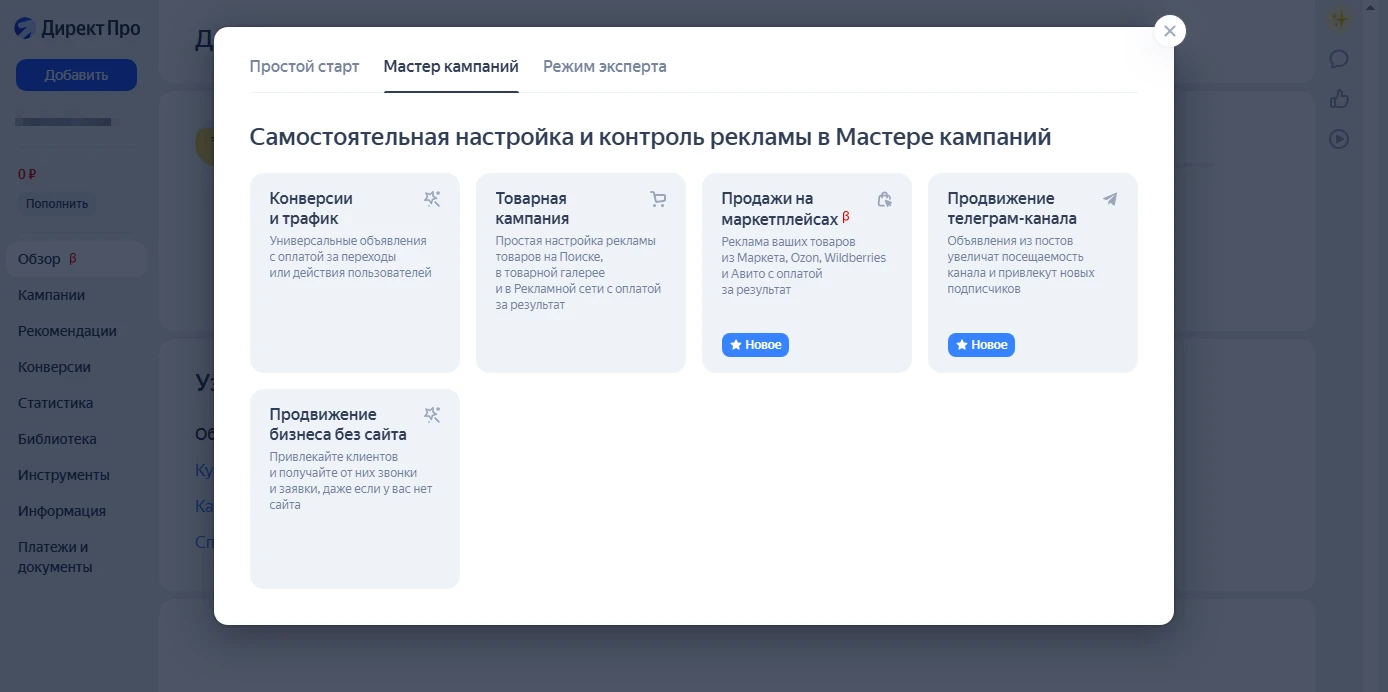Click the Директ Про logo

point(77,29)
